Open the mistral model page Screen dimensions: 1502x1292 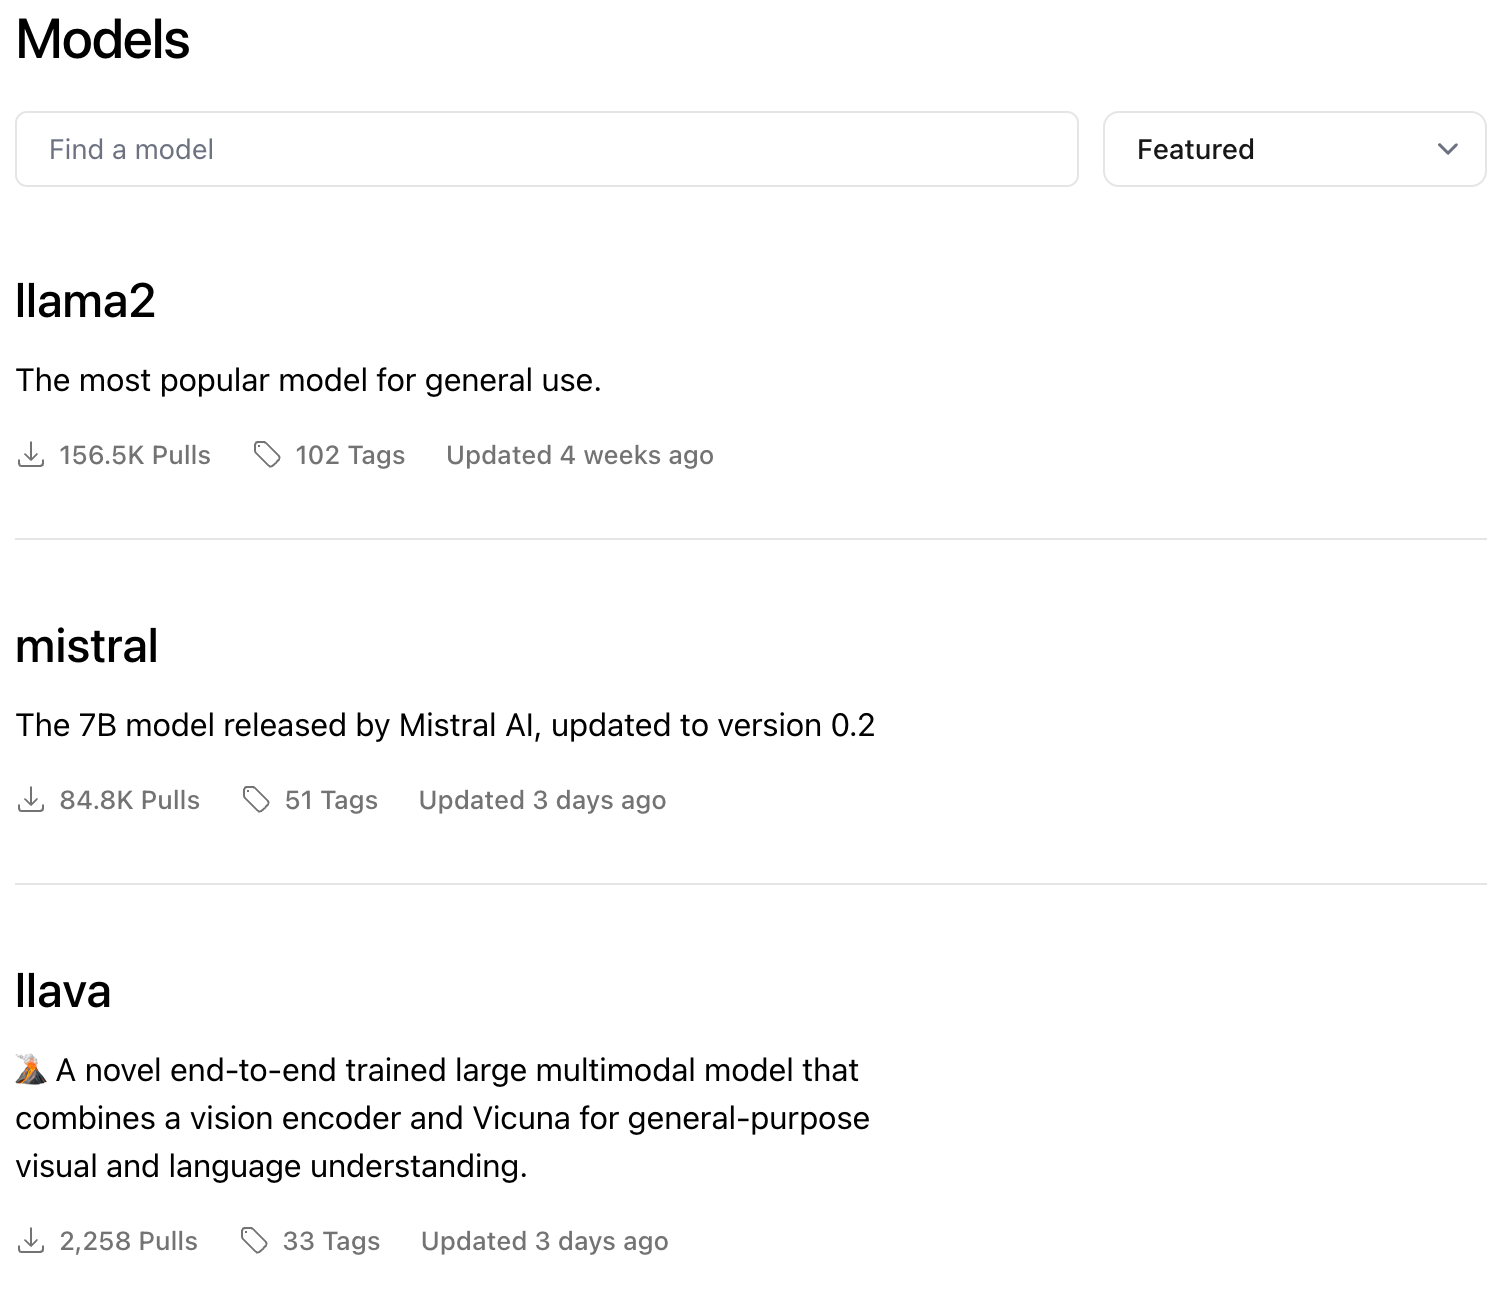[x=87, y=646]
